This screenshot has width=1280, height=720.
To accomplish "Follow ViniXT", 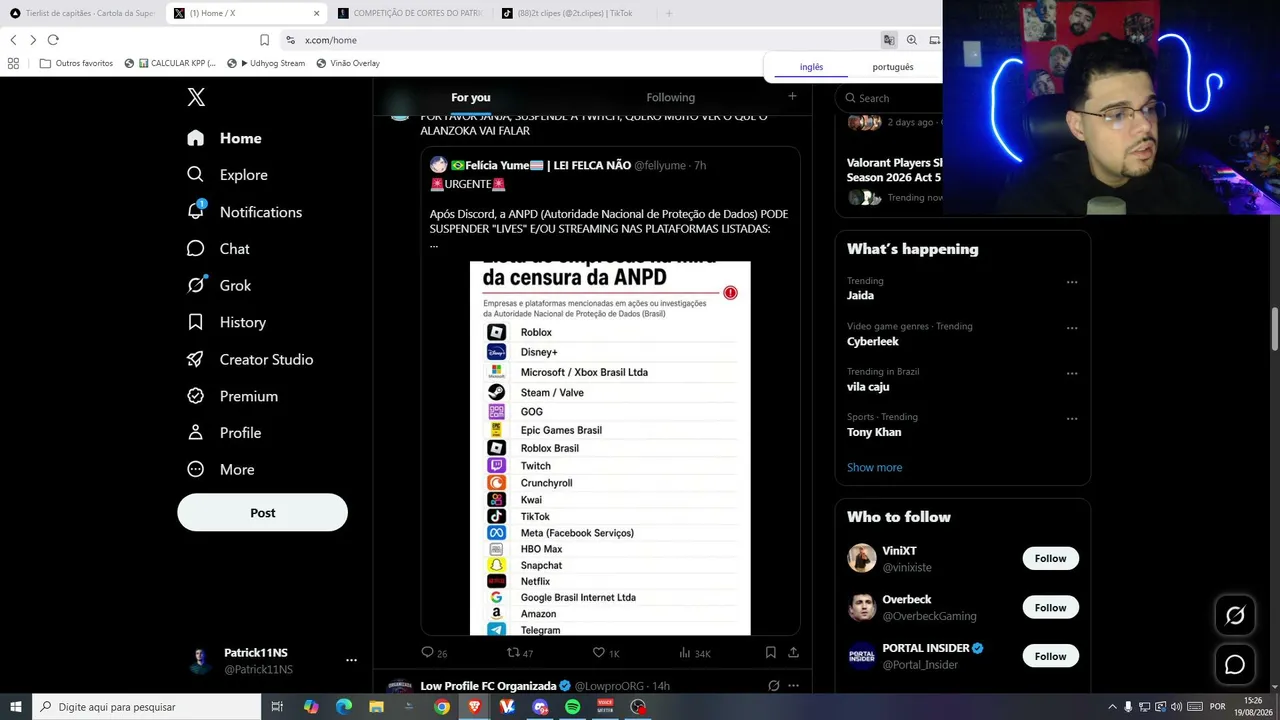I will [1050, 558].
